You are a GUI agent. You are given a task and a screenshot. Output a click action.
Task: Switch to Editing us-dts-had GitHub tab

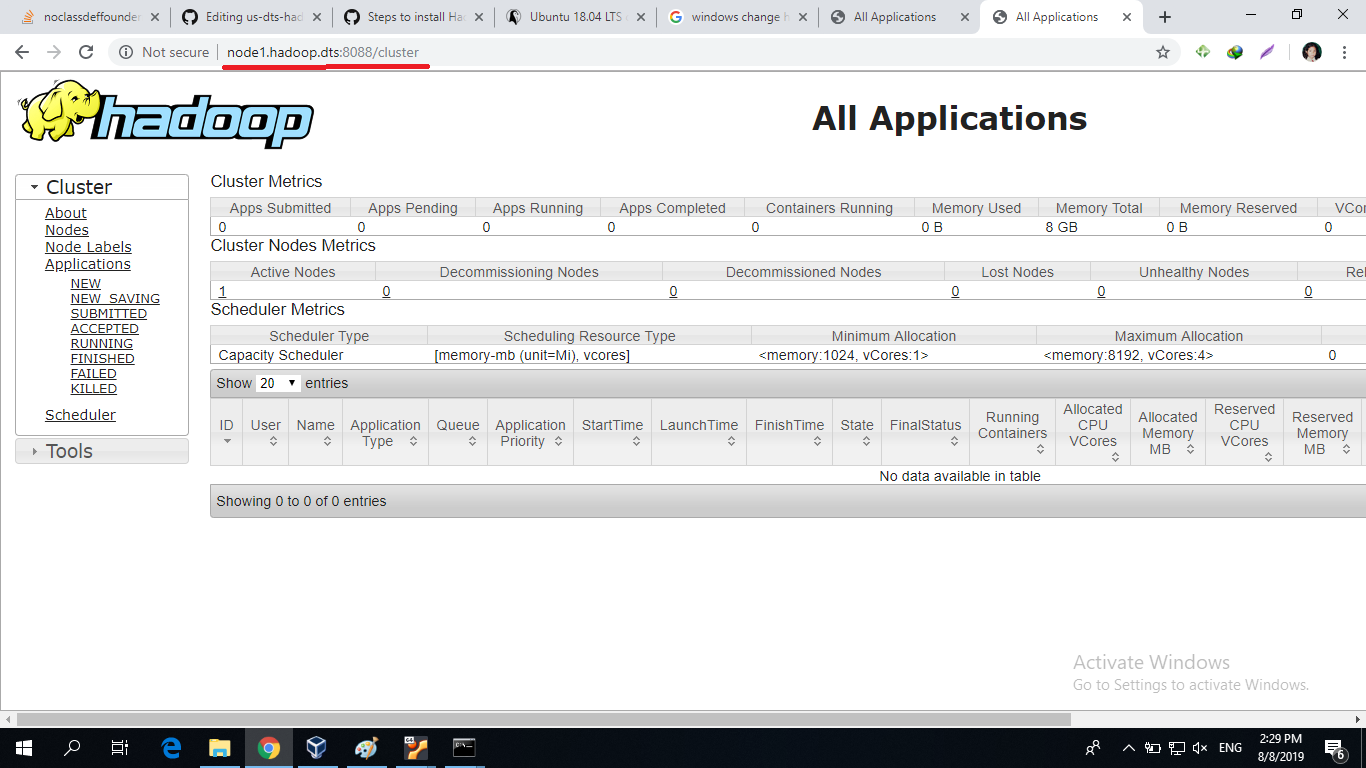(x=250, y=17)
